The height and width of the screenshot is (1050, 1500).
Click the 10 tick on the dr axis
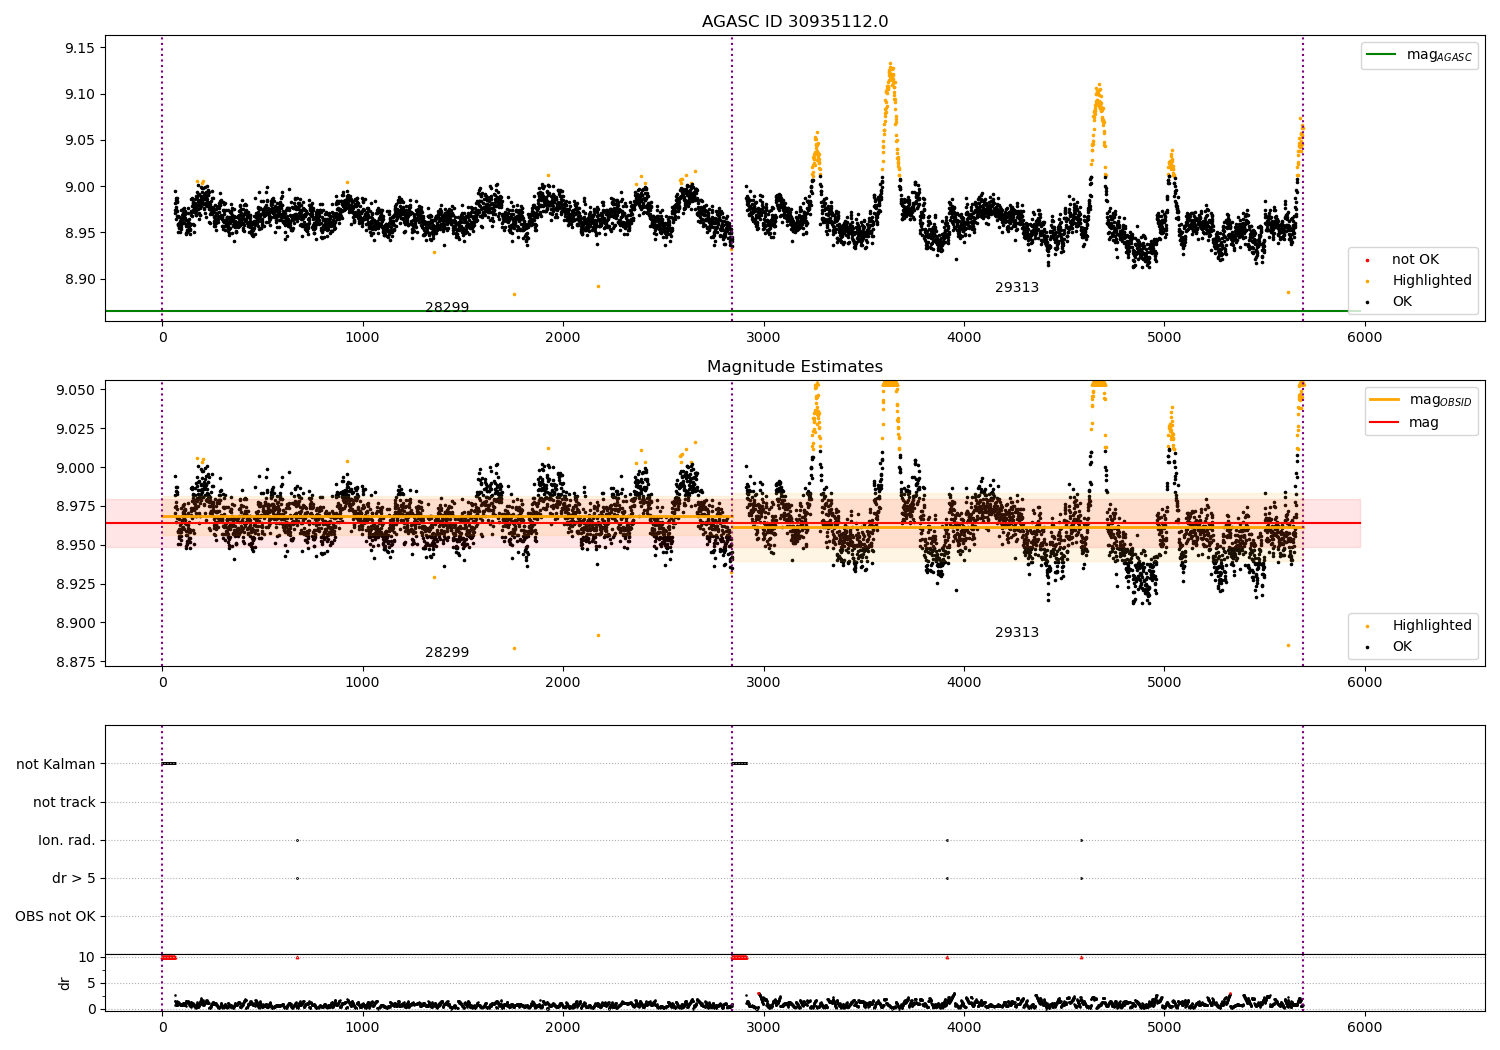[87, 957]
